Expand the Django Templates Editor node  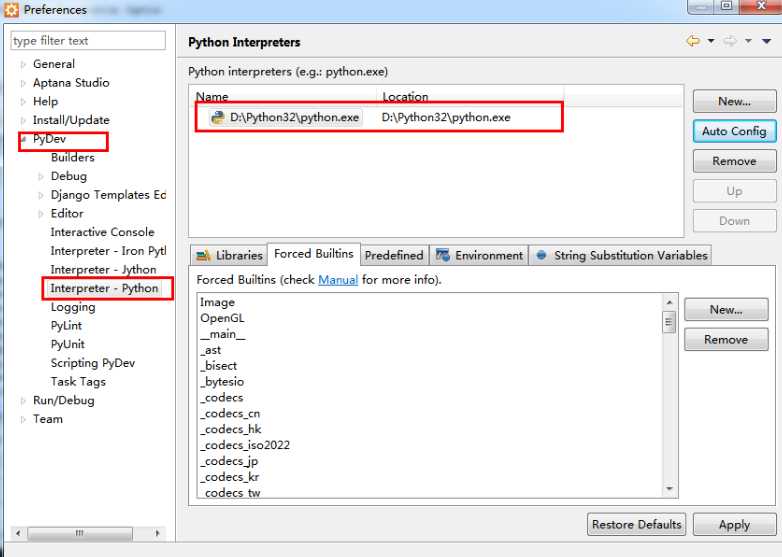tap(41, 195)
